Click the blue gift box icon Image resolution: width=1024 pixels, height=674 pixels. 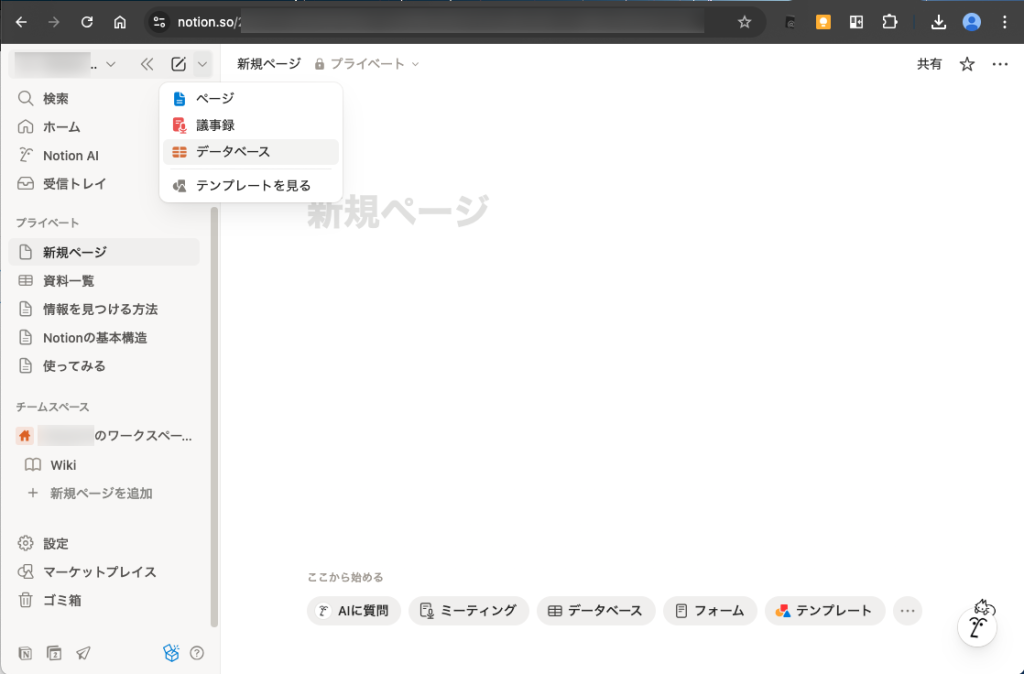click(171, 652)
